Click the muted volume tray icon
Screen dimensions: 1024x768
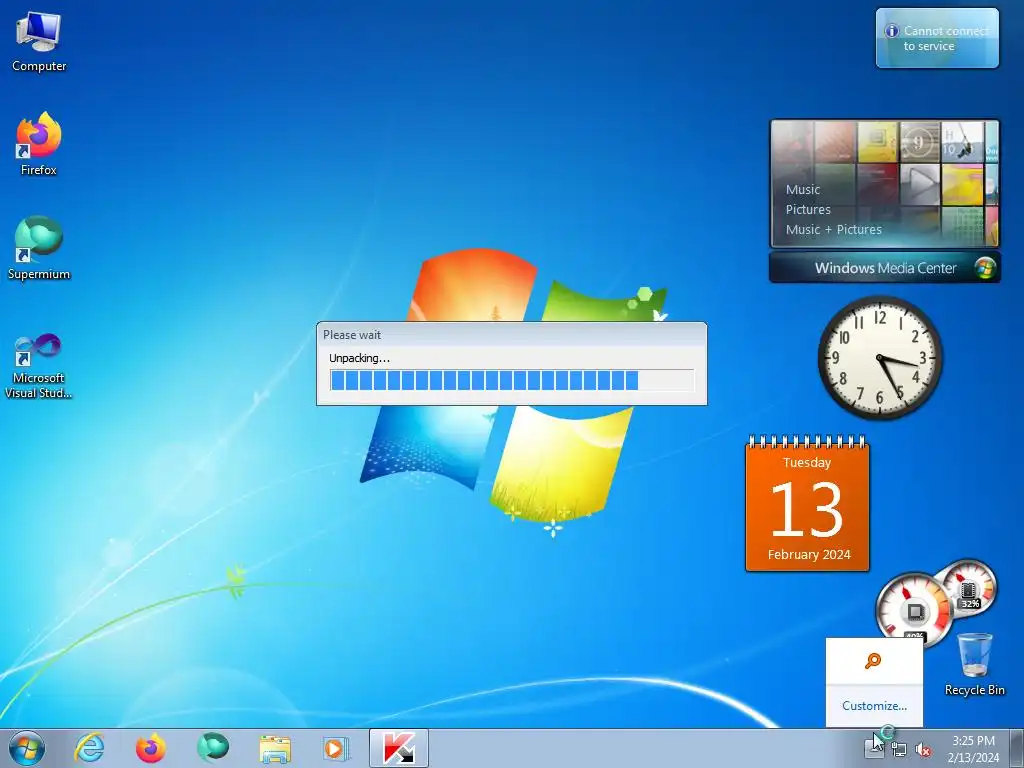pyautogui.click(x=923, y=750)
